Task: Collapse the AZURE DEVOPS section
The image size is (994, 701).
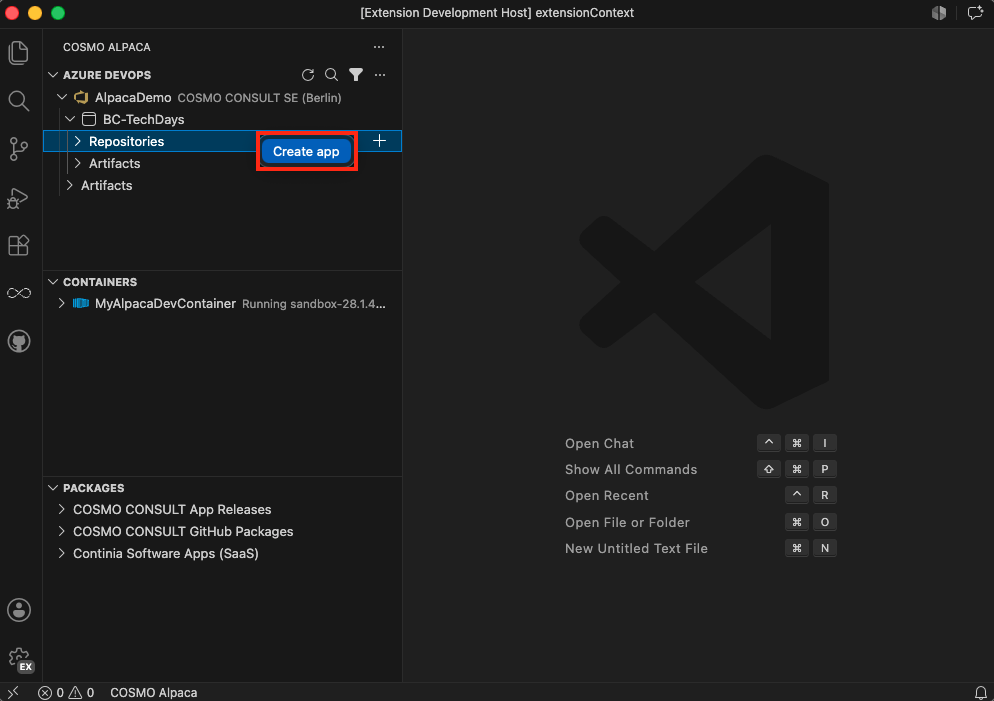Action: [x=53, y=75]
